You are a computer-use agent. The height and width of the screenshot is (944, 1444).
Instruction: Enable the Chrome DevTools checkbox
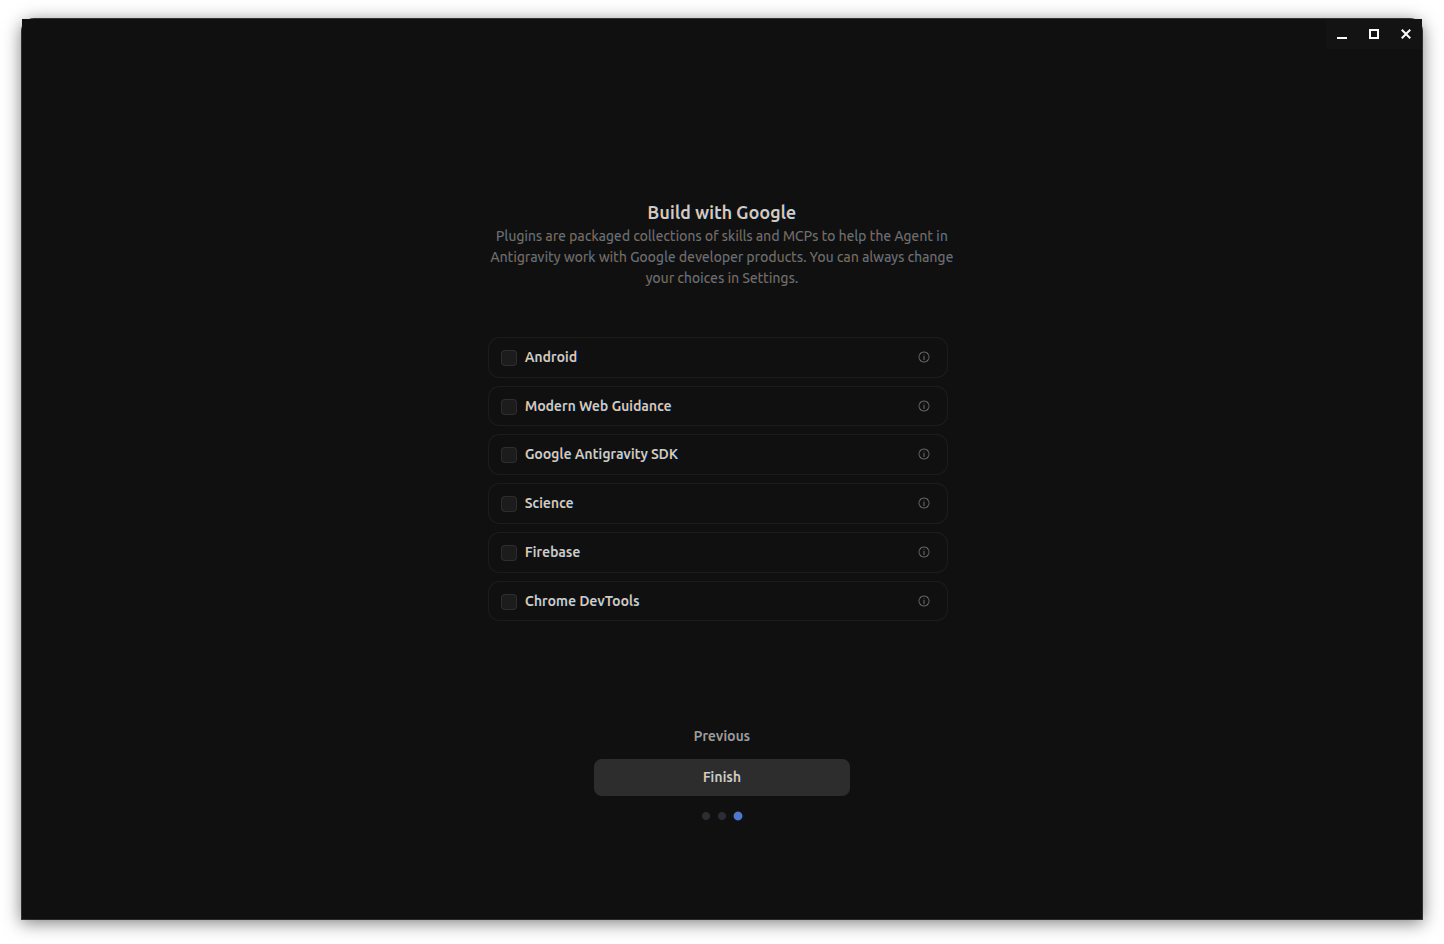click(x=509, y=602)
